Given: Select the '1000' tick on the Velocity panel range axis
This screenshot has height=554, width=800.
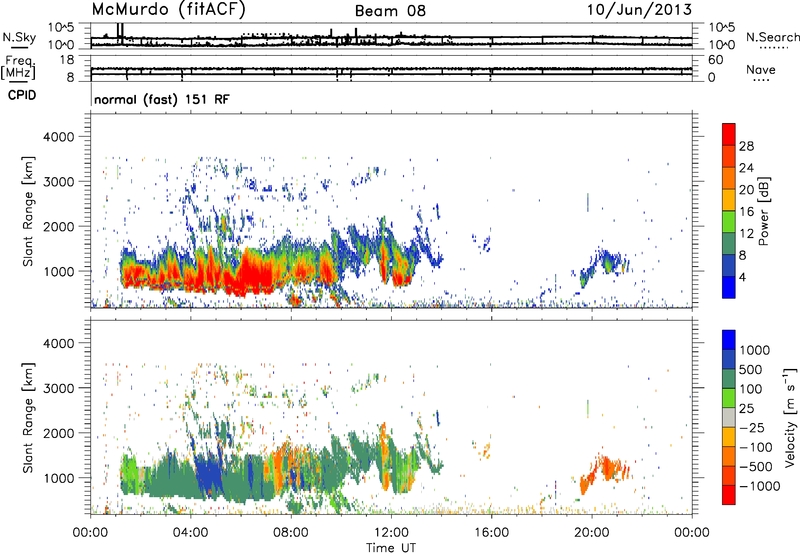Looking at the screenshot, I should pos(58,478).
